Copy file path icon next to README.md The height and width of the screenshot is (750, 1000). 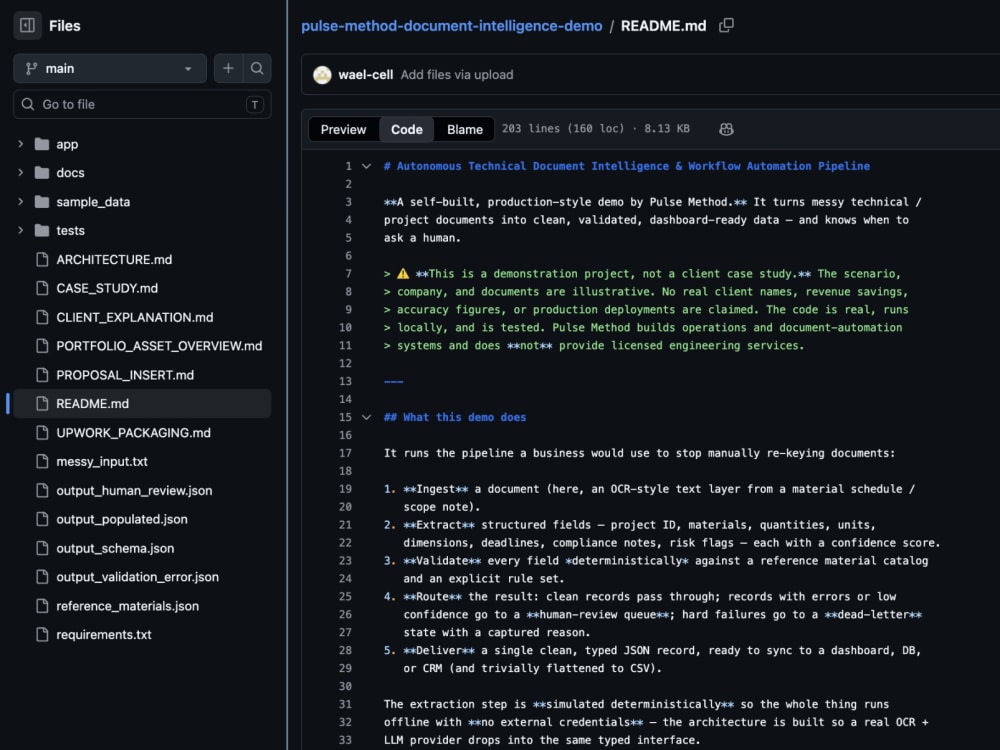coord(726,26)
